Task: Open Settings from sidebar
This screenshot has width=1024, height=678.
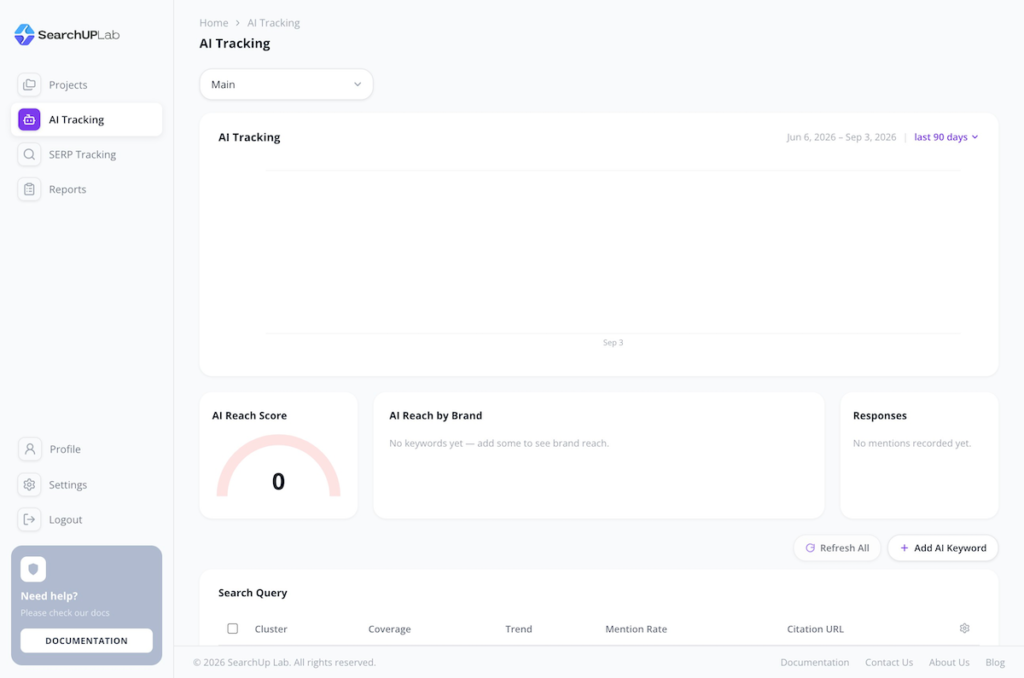Action: click(68, 485)
